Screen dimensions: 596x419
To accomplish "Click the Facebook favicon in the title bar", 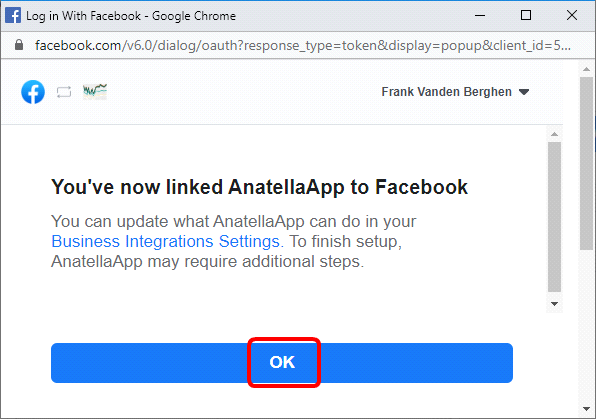I will click(13, 16).
